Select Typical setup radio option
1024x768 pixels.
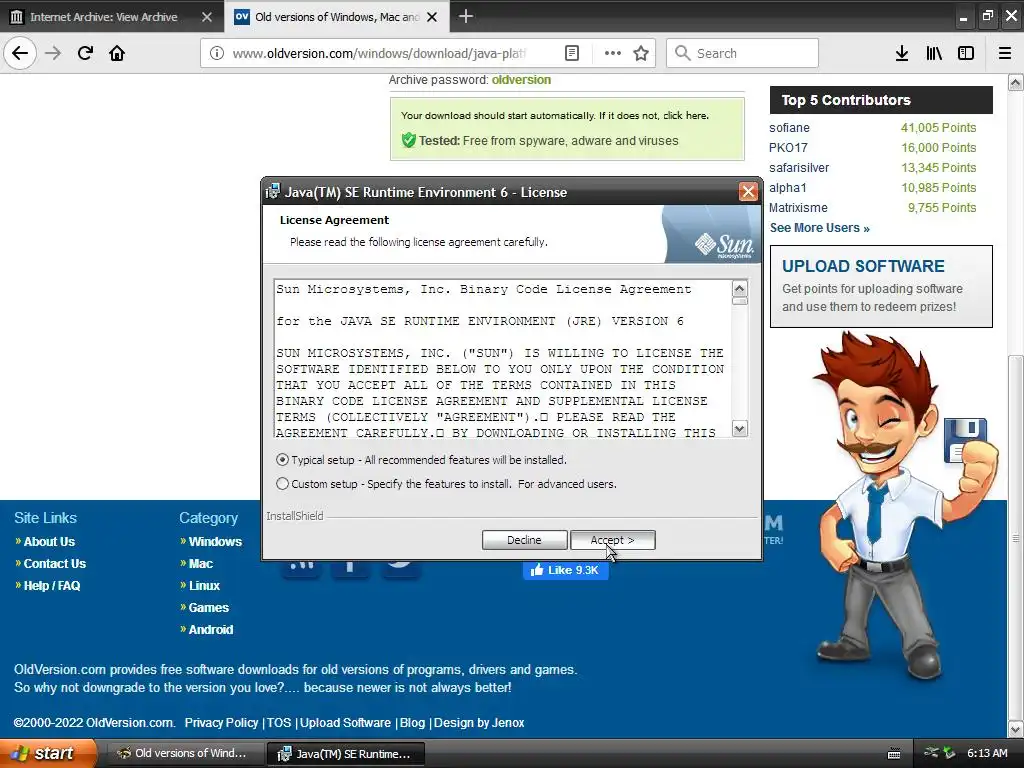[282, 460]
